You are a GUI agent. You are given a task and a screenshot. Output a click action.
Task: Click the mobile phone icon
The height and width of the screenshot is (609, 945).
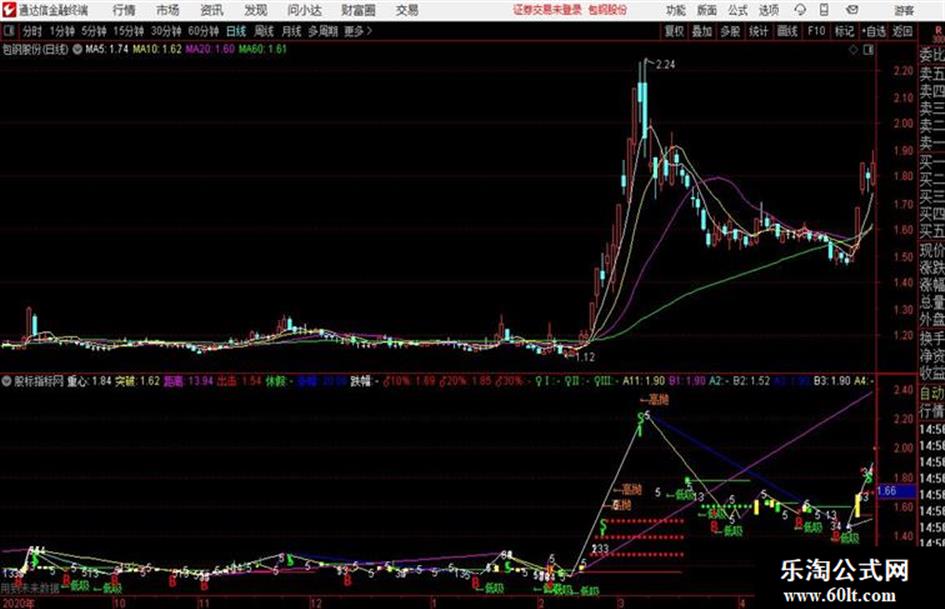click(x=824, y=10)
